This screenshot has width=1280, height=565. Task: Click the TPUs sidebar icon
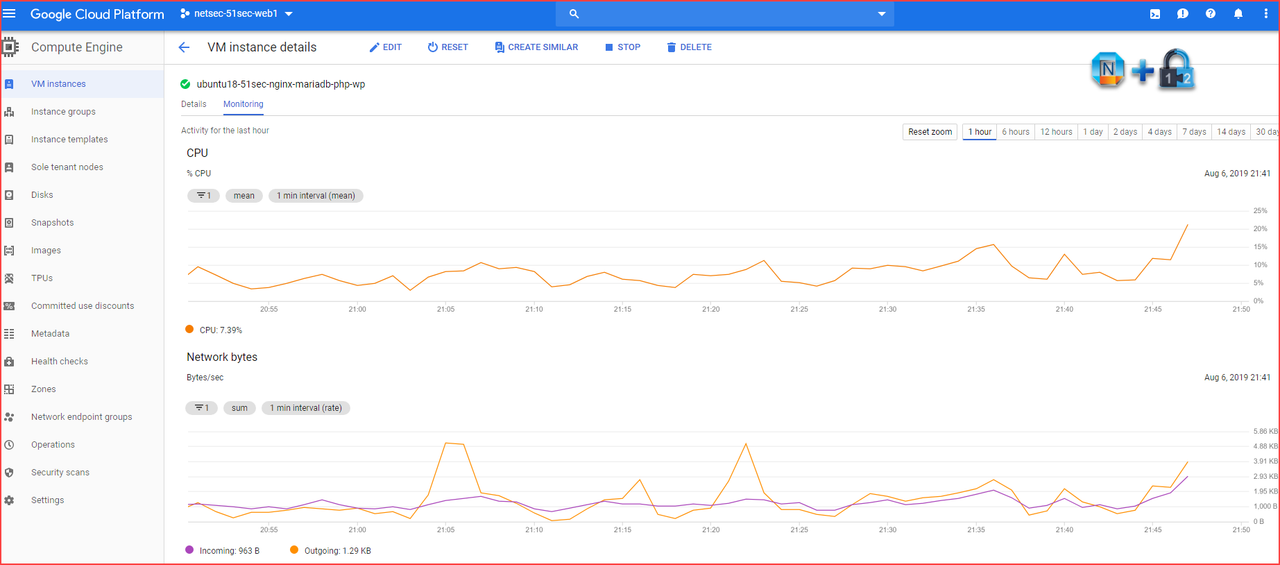(9, 278)
